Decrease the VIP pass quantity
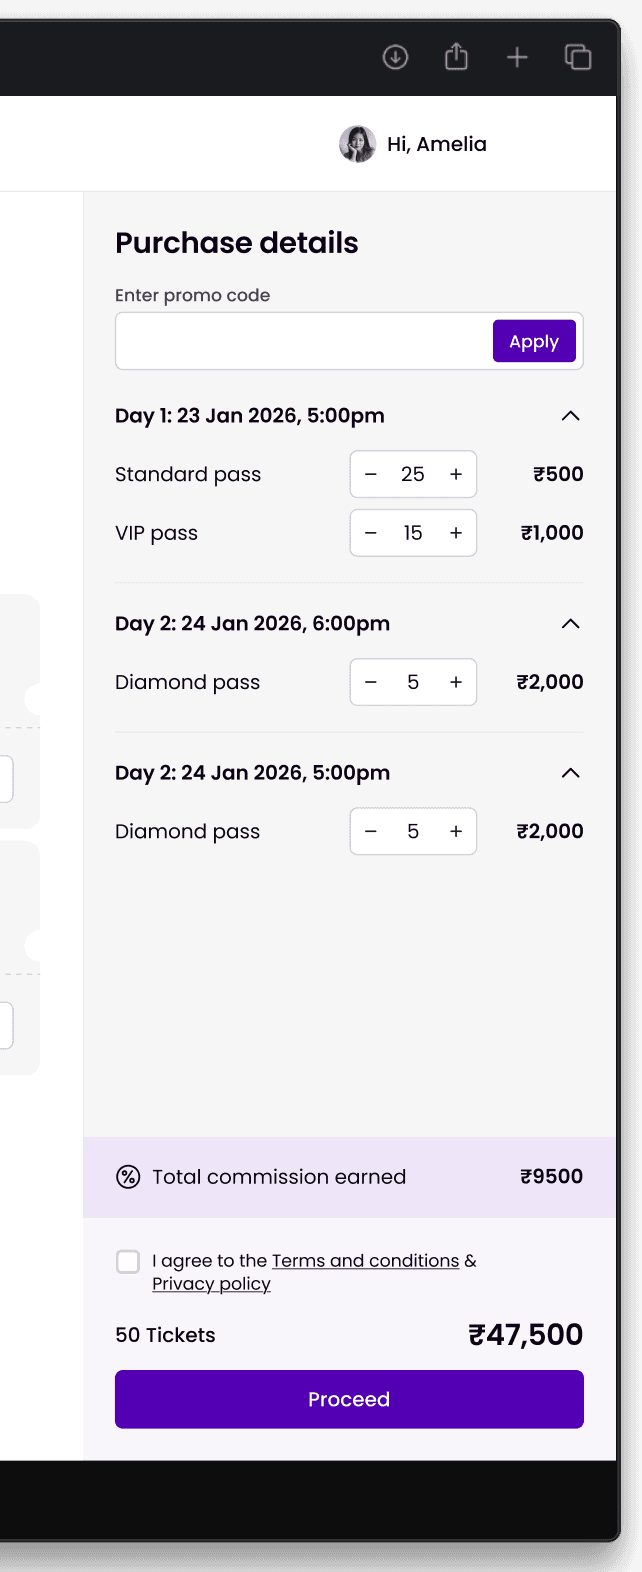The image size is (642, 1572). [371, 533]
